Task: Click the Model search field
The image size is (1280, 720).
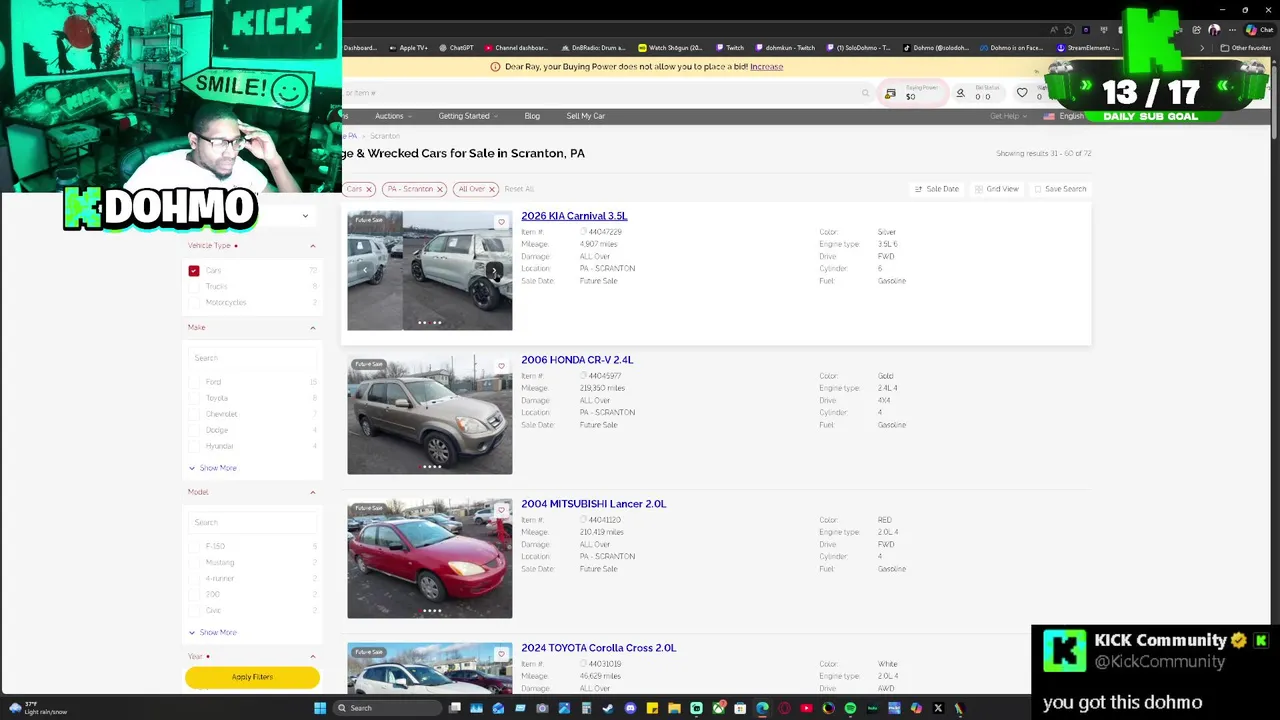Action: click(252, 522)
